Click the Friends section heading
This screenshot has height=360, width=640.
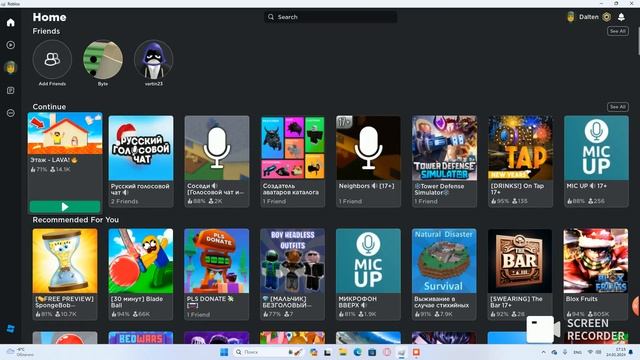coord(46,31)
